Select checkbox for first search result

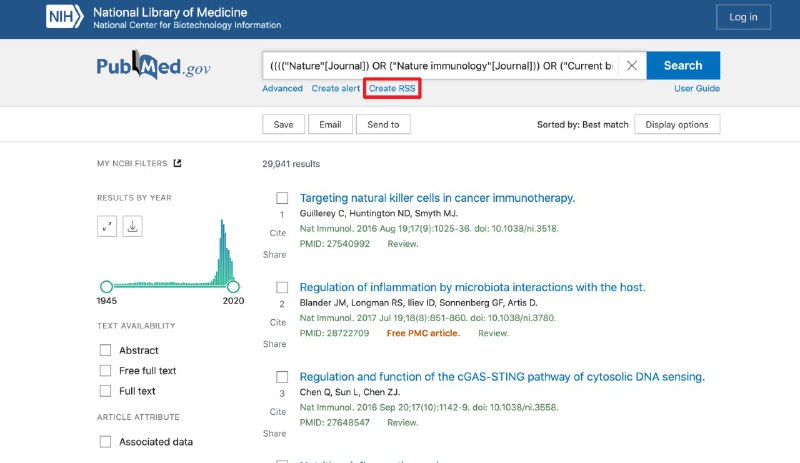[282, 198]
